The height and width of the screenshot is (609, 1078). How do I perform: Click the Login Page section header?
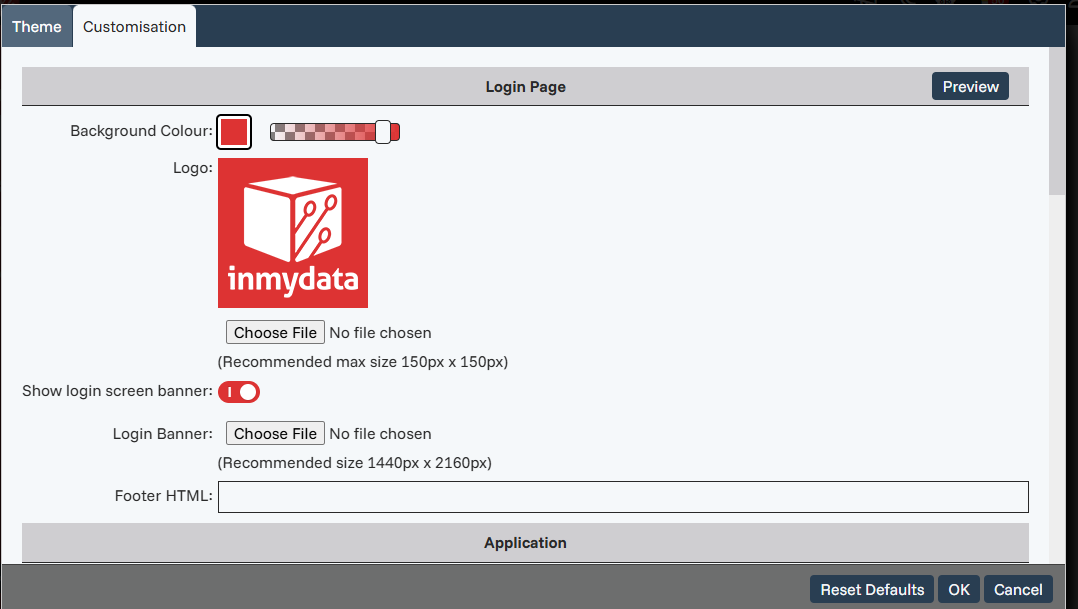pyautogui.click(x=525, y=87)
